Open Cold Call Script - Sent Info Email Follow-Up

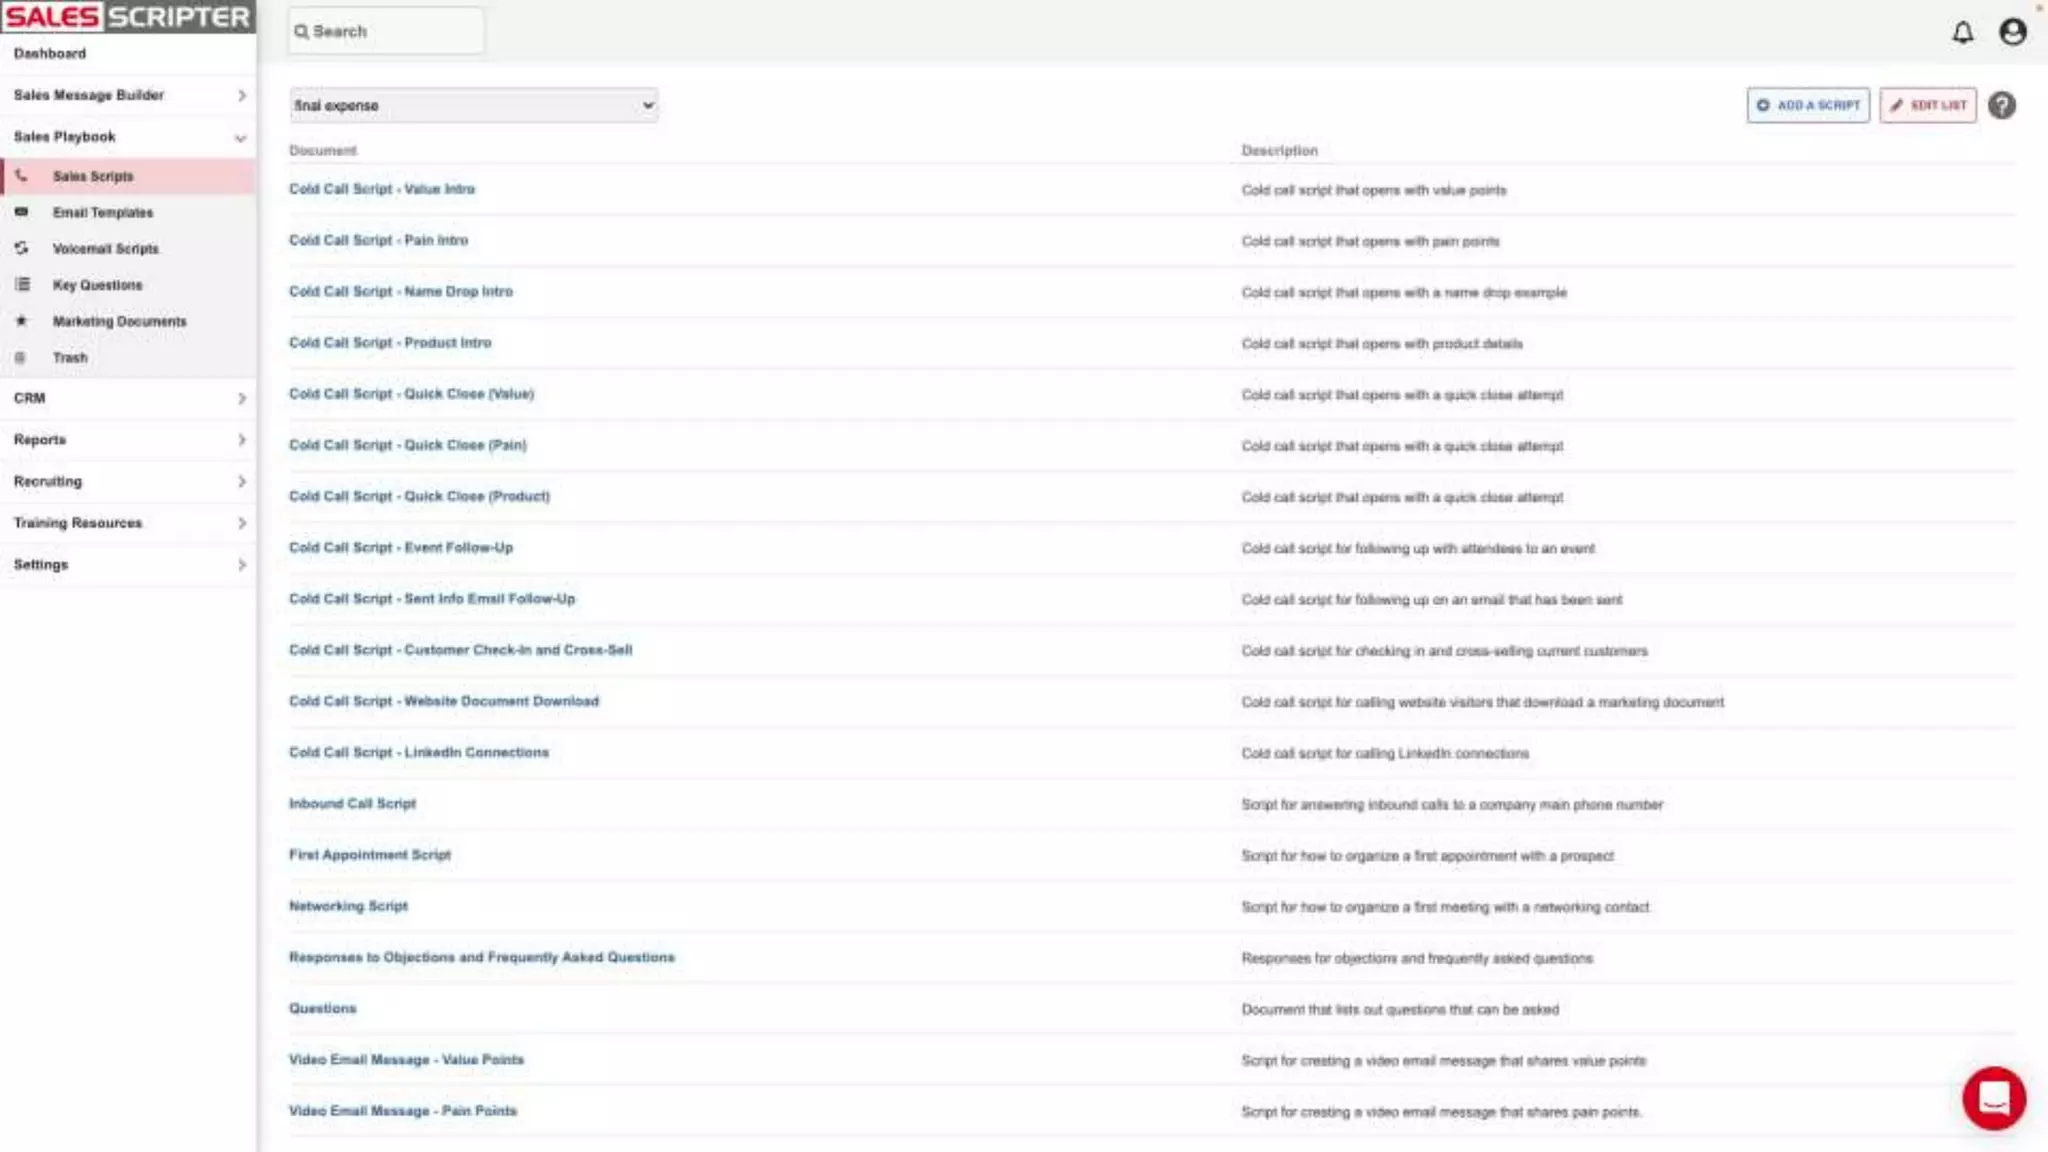[x=432, y=598]
